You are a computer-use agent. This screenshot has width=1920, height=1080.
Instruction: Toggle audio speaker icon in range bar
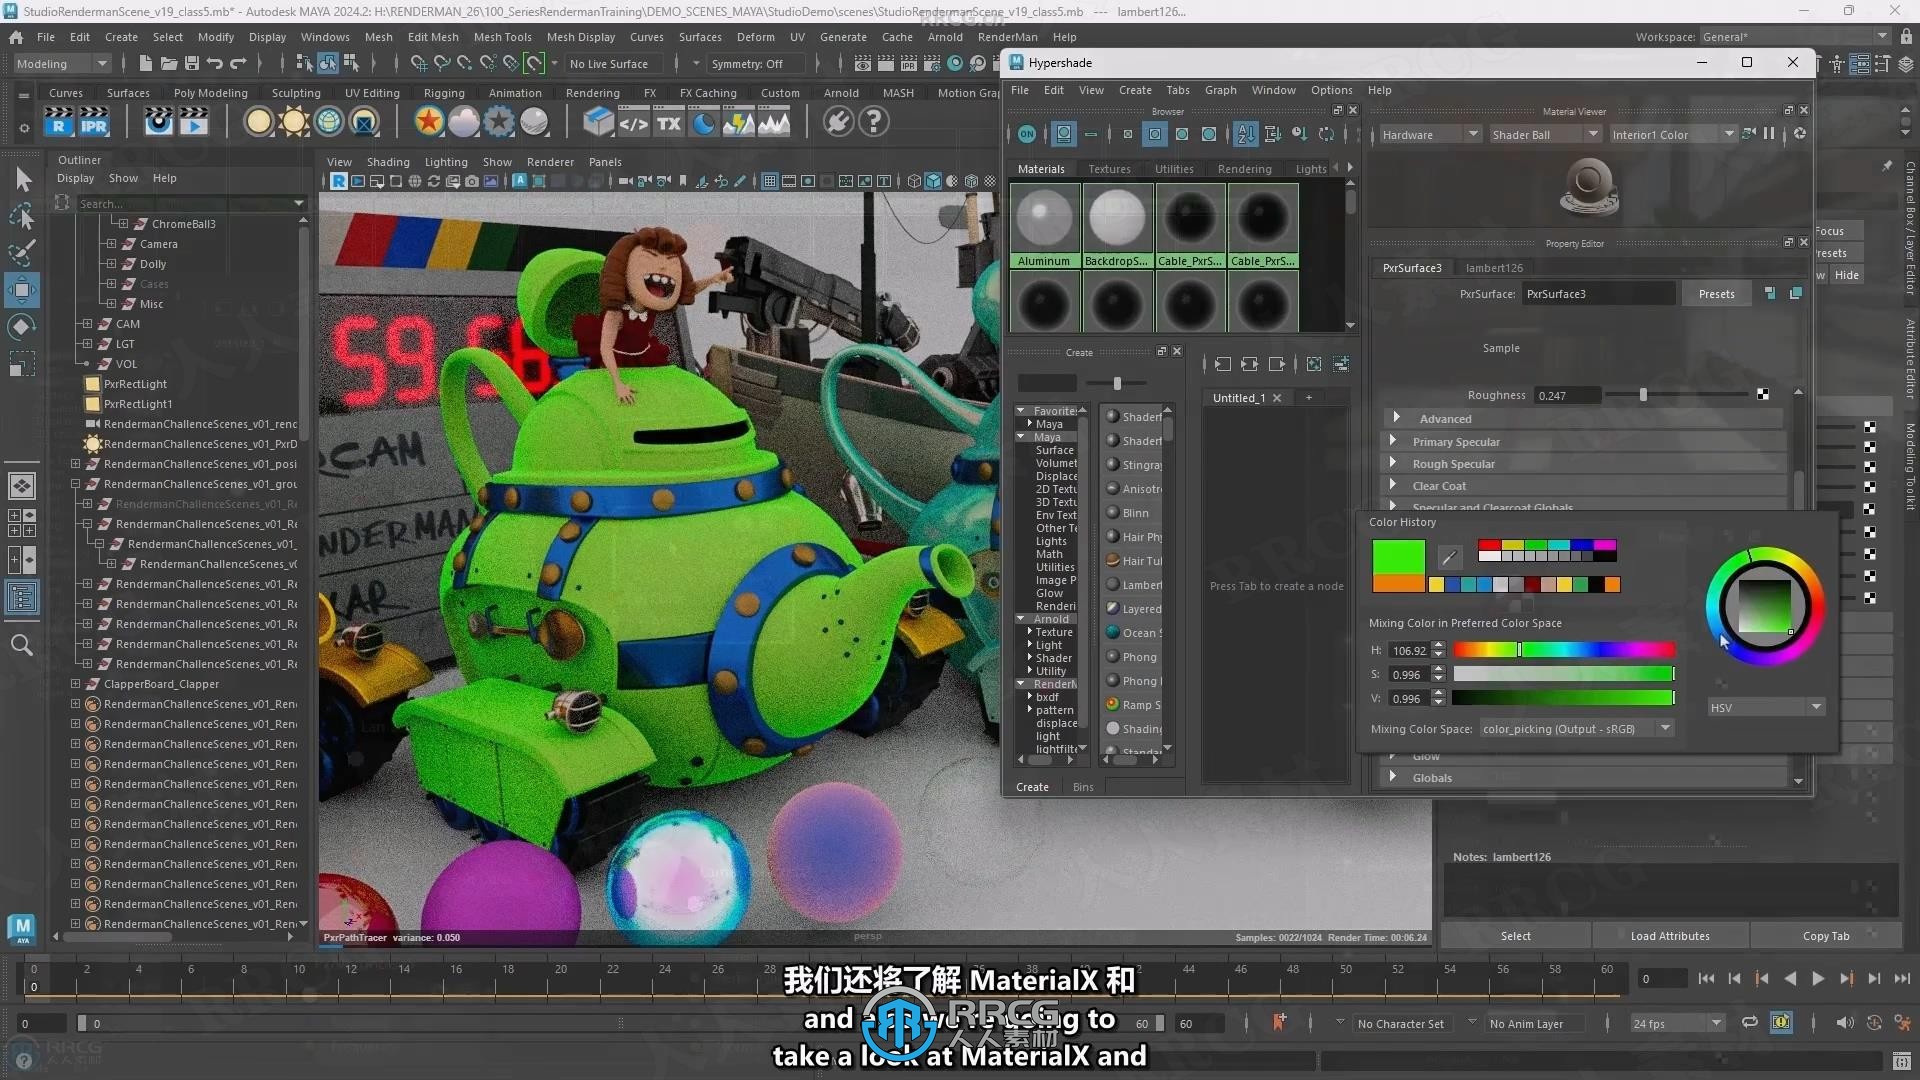click(1845, 1022)
